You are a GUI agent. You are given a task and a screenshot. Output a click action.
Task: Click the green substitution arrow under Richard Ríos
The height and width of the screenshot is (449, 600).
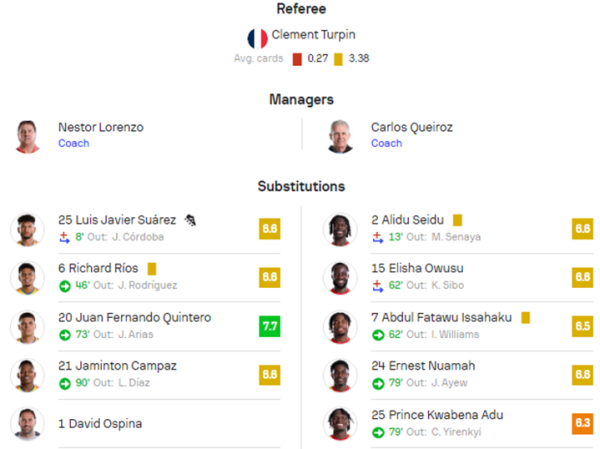[x=65, y=286]
